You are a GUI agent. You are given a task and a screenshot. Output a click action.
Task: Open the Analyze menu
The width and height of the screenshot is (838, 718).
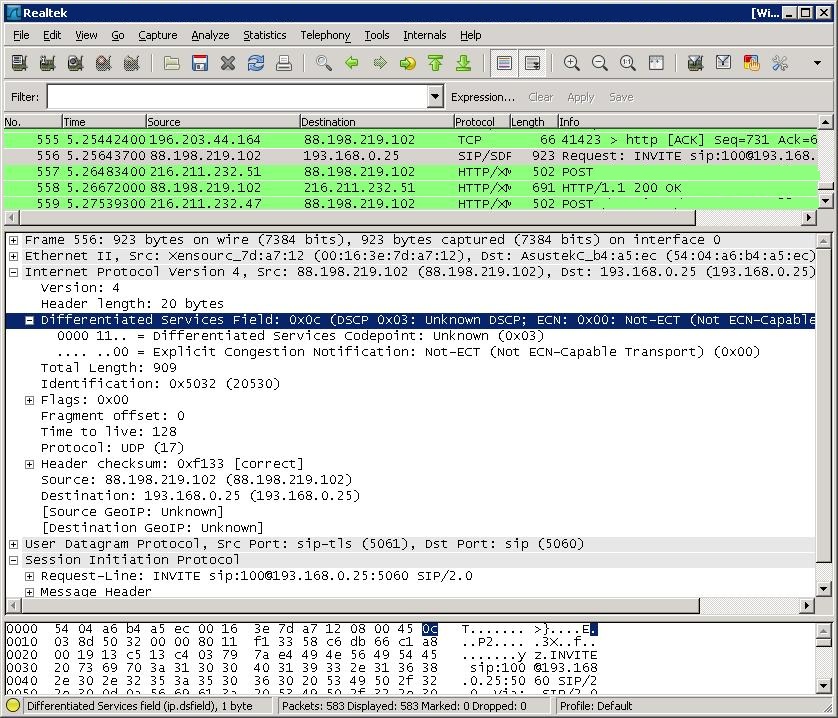pos(210,35)
